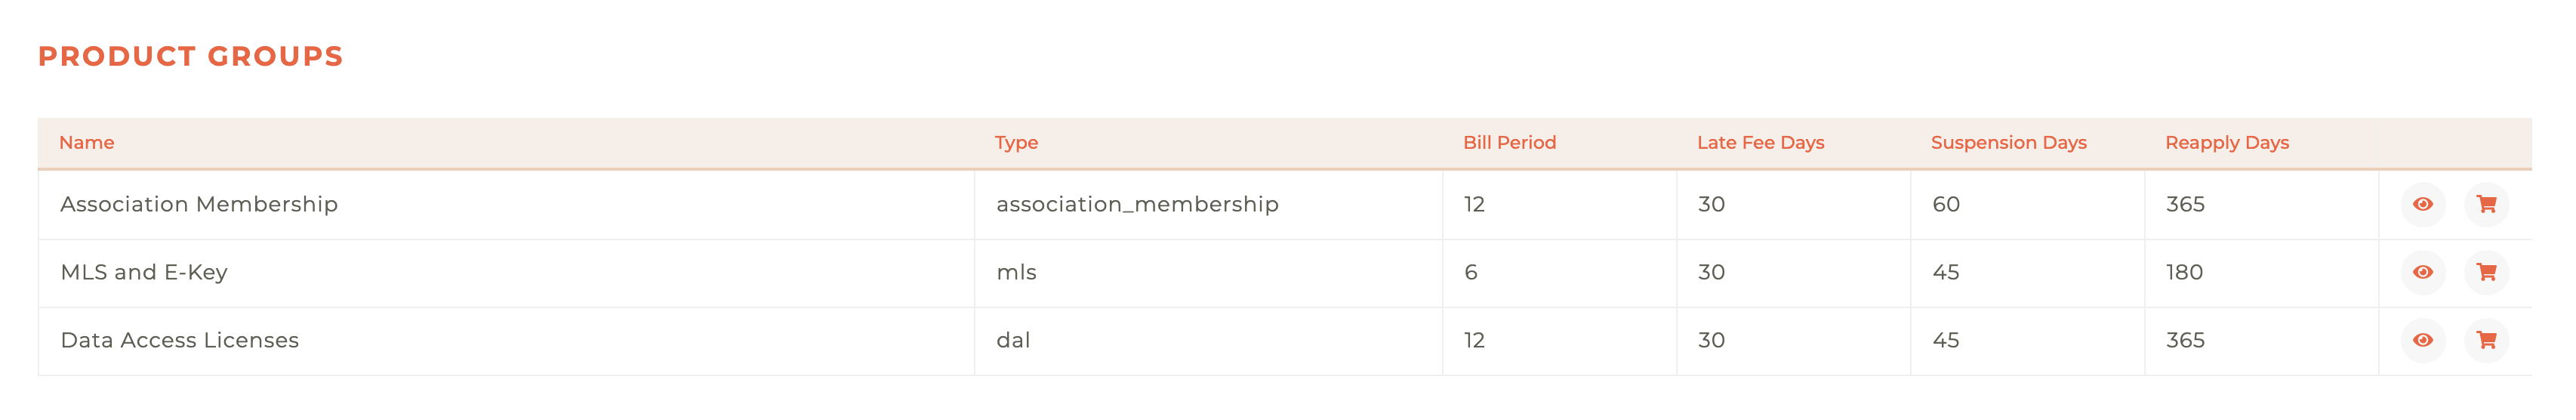
Task: Click the Reapply Days column header
Action: pos(2227,143)
